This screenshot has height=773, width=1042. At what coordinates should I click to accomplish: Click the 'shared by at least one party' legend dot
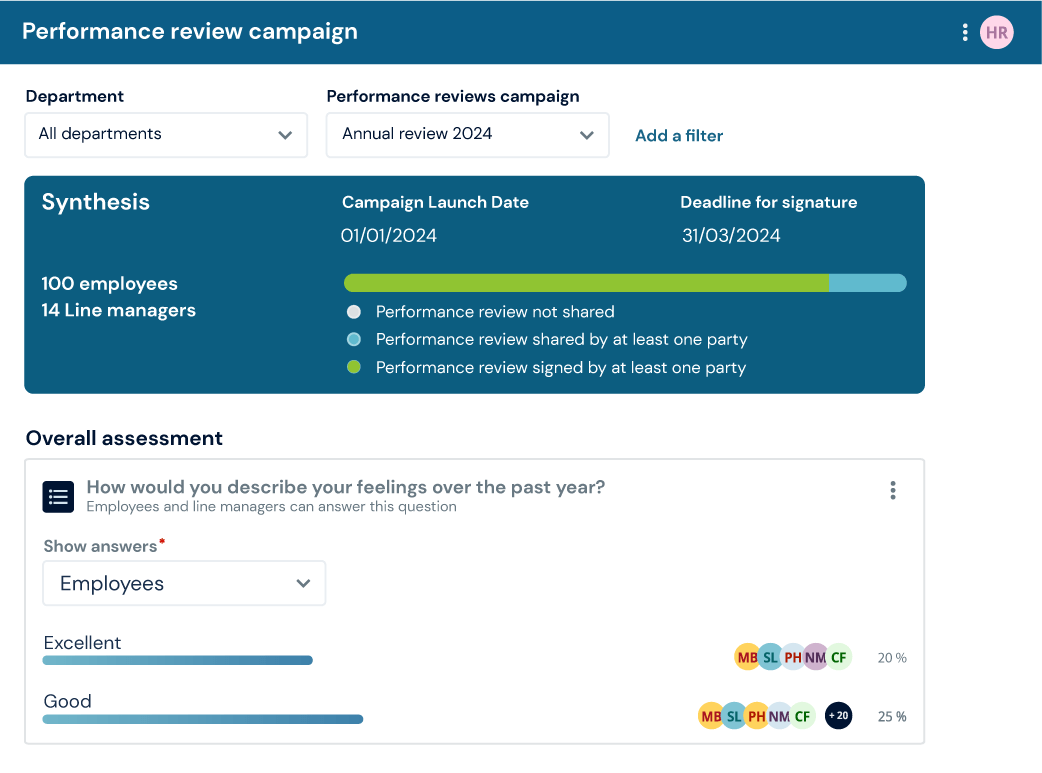pyautogui.click(x=355, y=339)
